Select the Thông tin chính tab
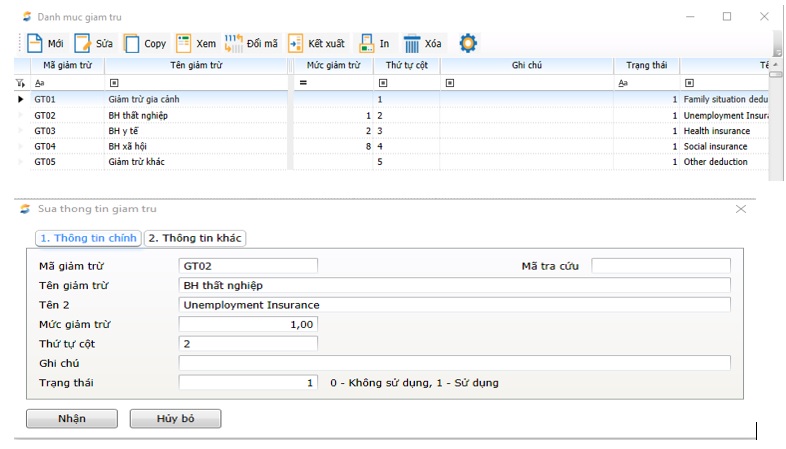 (x=87, y=238)
